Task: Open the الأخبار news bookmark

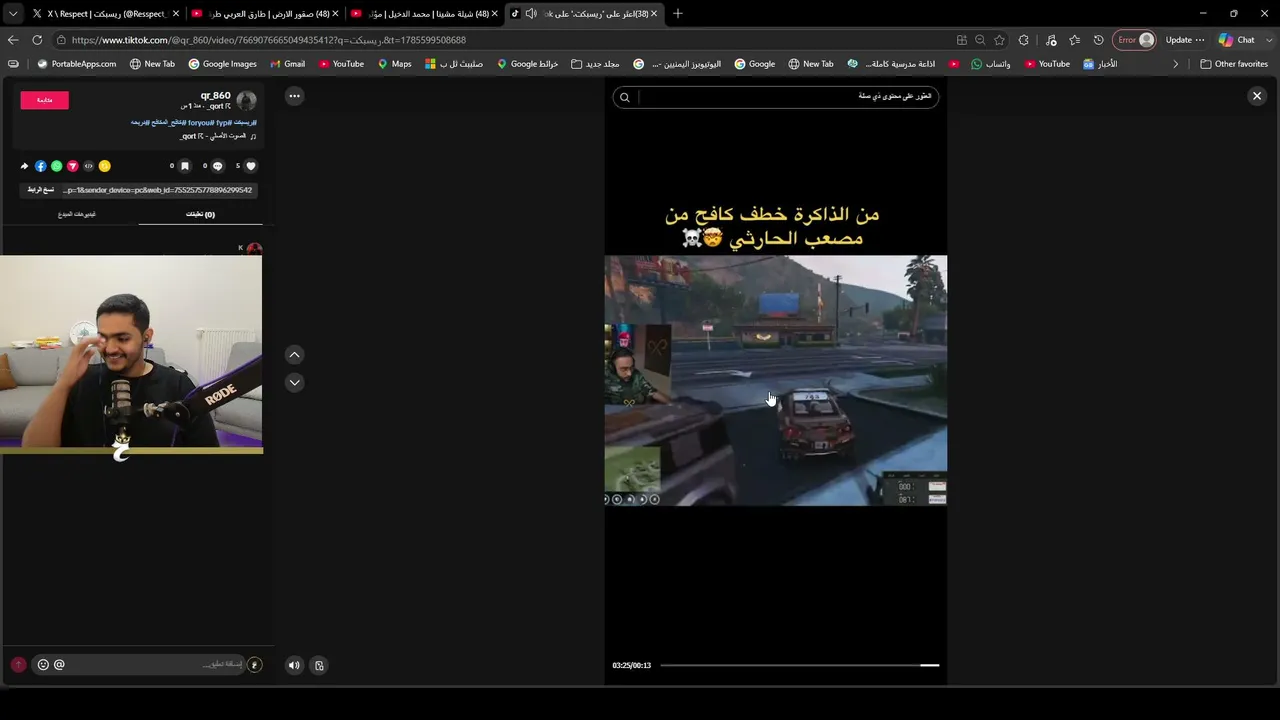Action: tap(1100, 64)
